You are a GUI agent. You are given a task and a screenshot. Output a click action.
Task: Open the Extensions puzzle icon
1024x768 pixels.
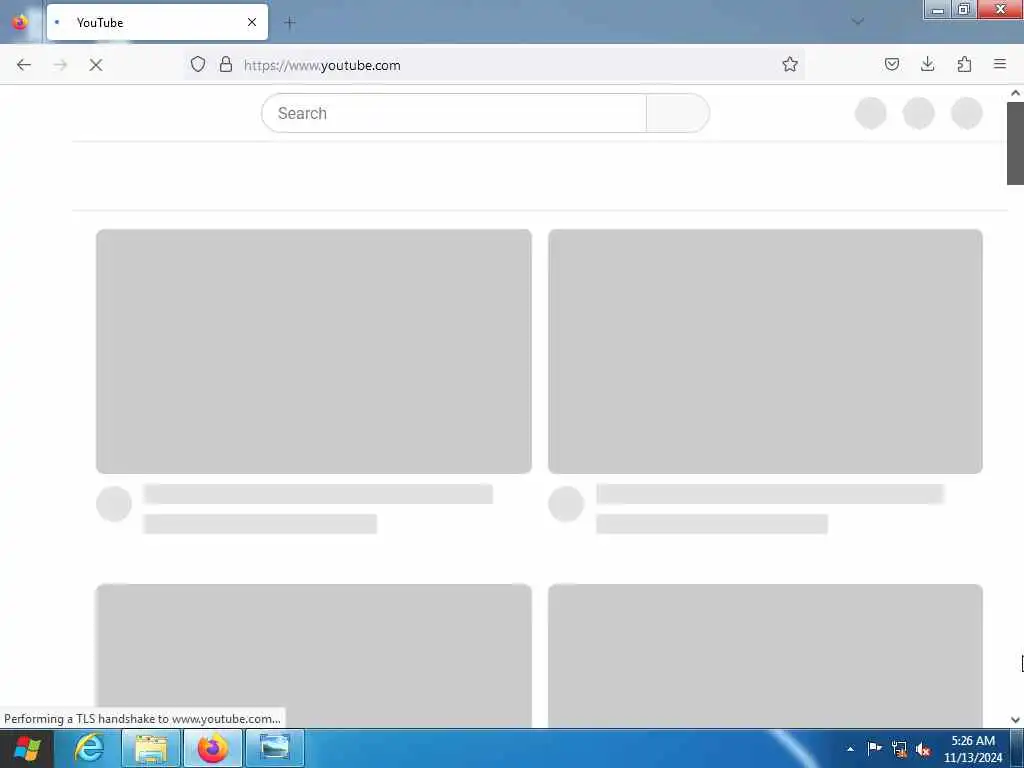[964, 64]
